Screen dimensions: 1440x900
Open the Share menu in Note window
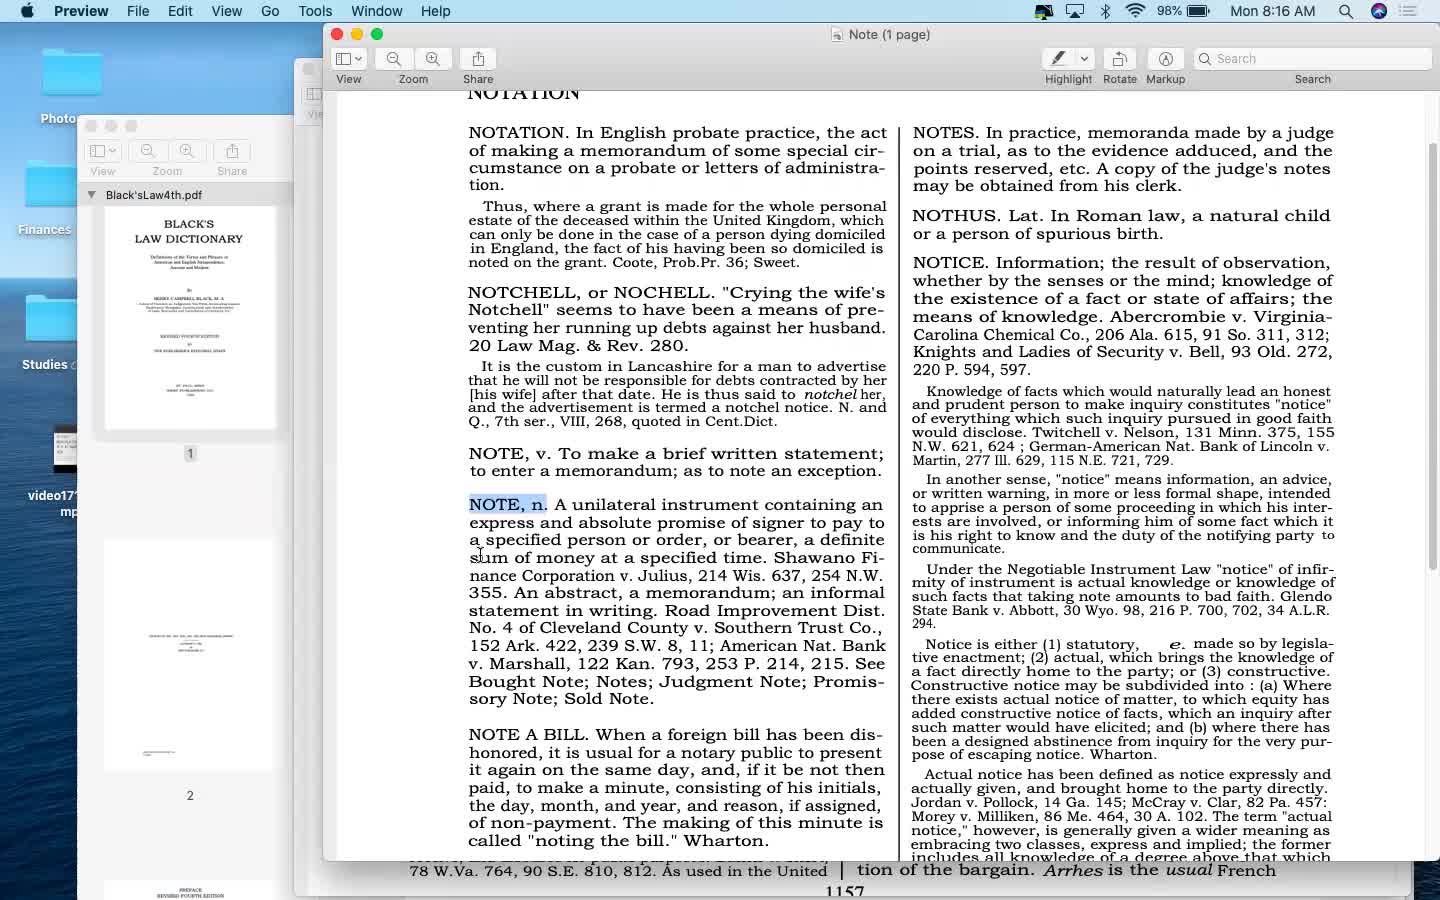click(478, 59)
